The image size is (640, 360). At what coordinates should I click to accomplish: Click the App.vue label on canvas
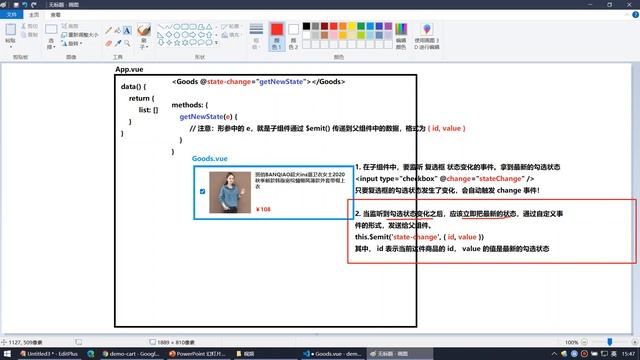[129, 69]
